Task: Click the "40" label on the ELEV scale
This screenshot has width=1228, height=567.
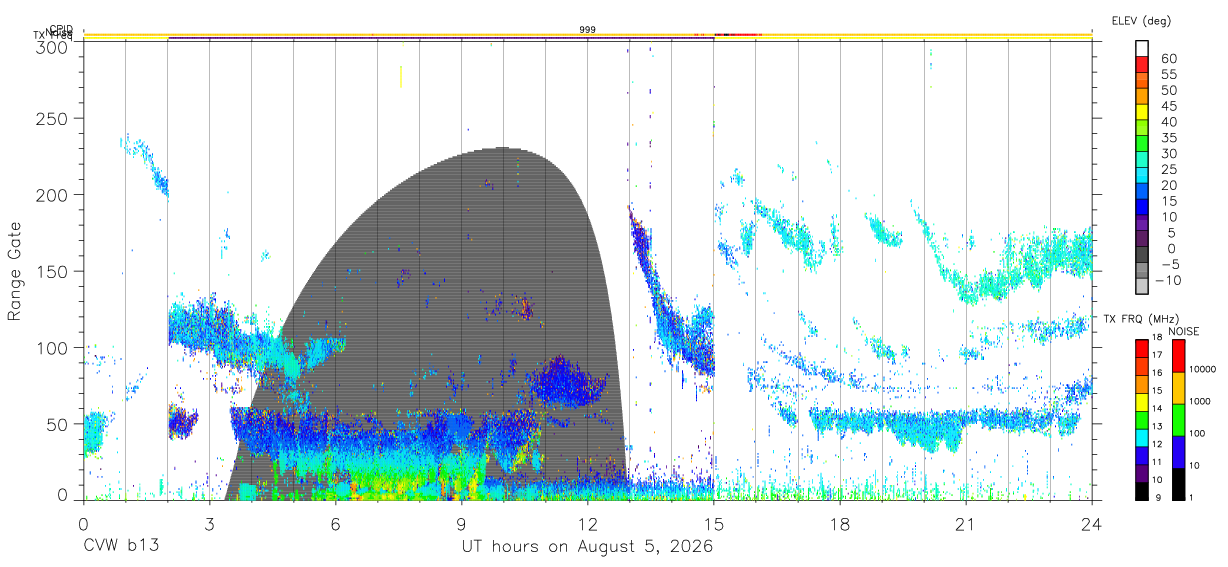Action: [1169, 122]
